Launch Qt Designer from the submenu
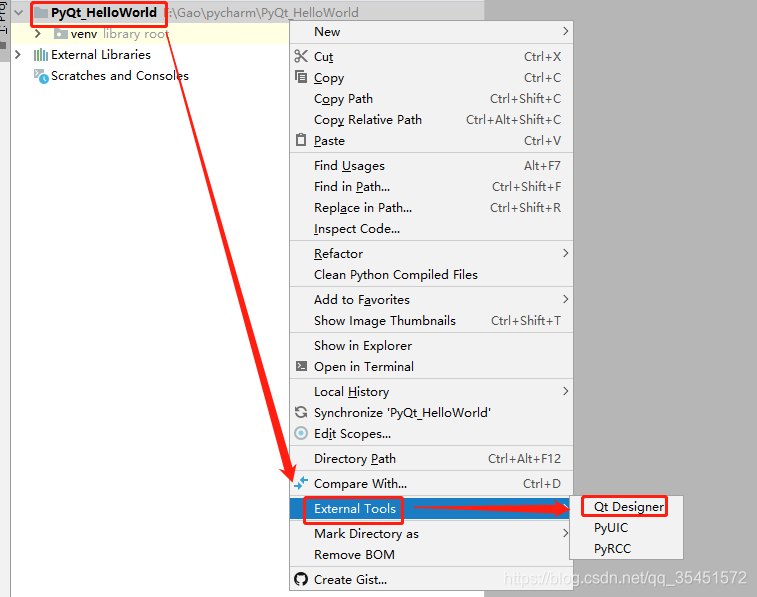757x597 pixels. pyautogui.click(x=626, y=506)
